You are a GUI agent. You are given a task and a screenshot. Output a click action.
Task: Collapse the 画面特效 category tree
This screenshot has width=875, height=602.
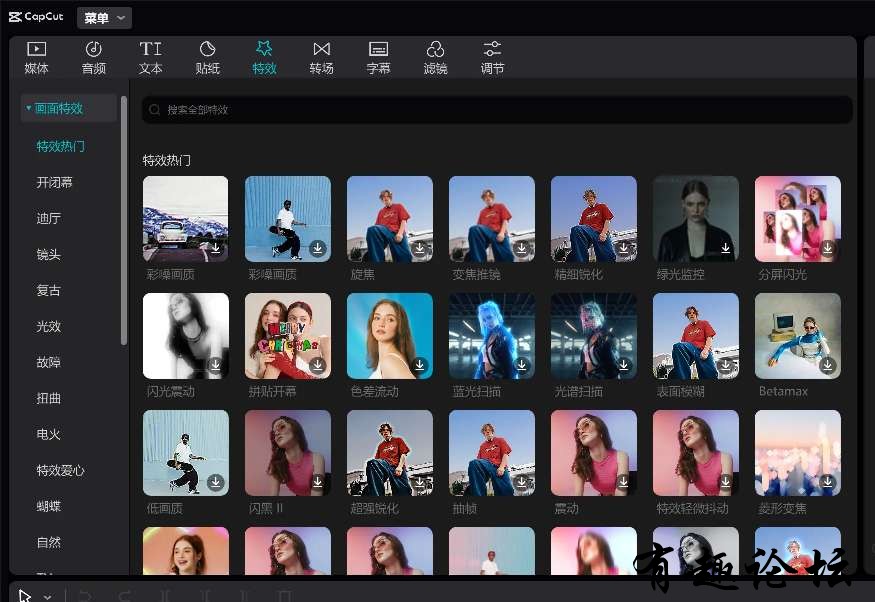point(28,108)
